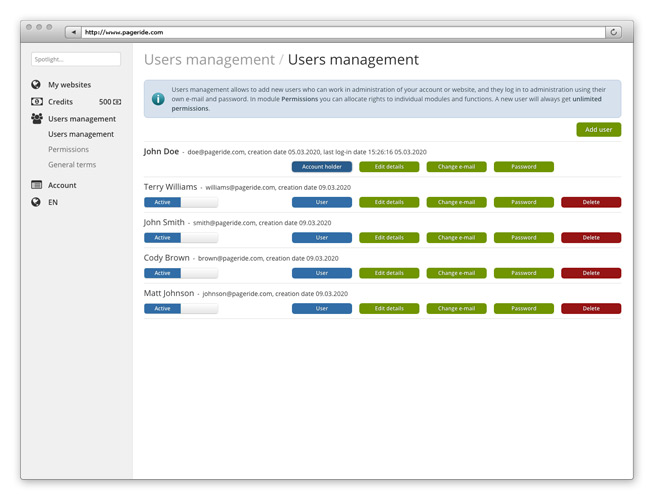Open User role selector for Cody Brown
This screenshot has width=654, height=500.
pos(321,273)
